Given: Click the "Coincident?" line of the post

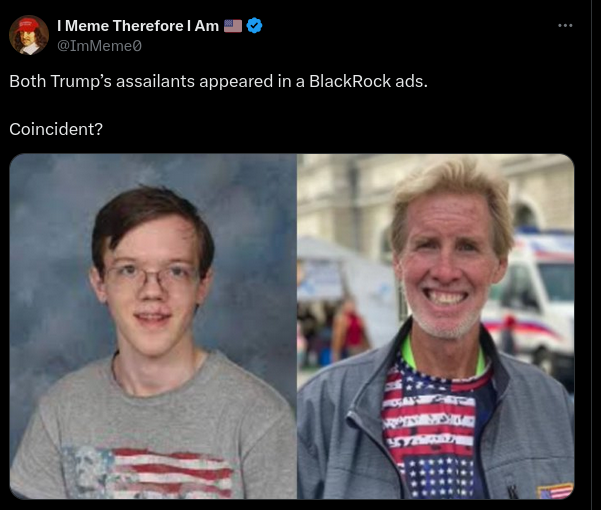Looking at the screenshot, I should [x=56, y=129].
